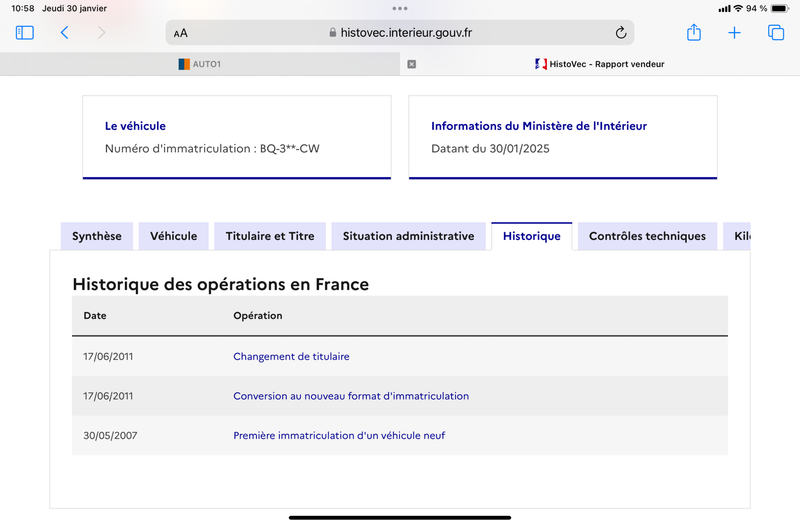This screenshot has width=800, height=525.
Task: Click date cell beside Changement de titulaire
Action: [108, 357]
